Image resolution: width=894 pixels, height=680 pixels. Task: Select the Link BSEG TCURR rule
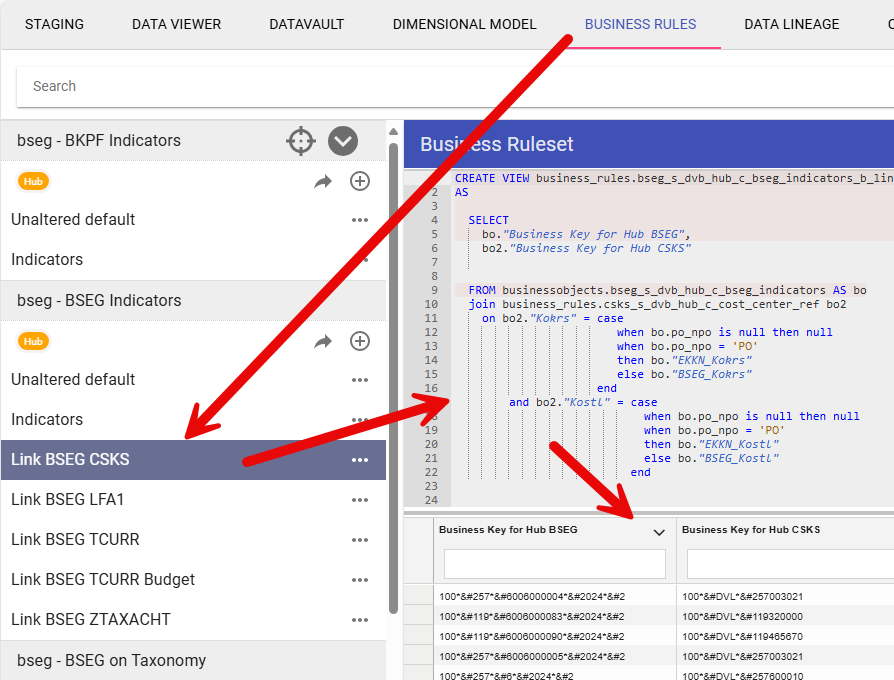(75, 540)
